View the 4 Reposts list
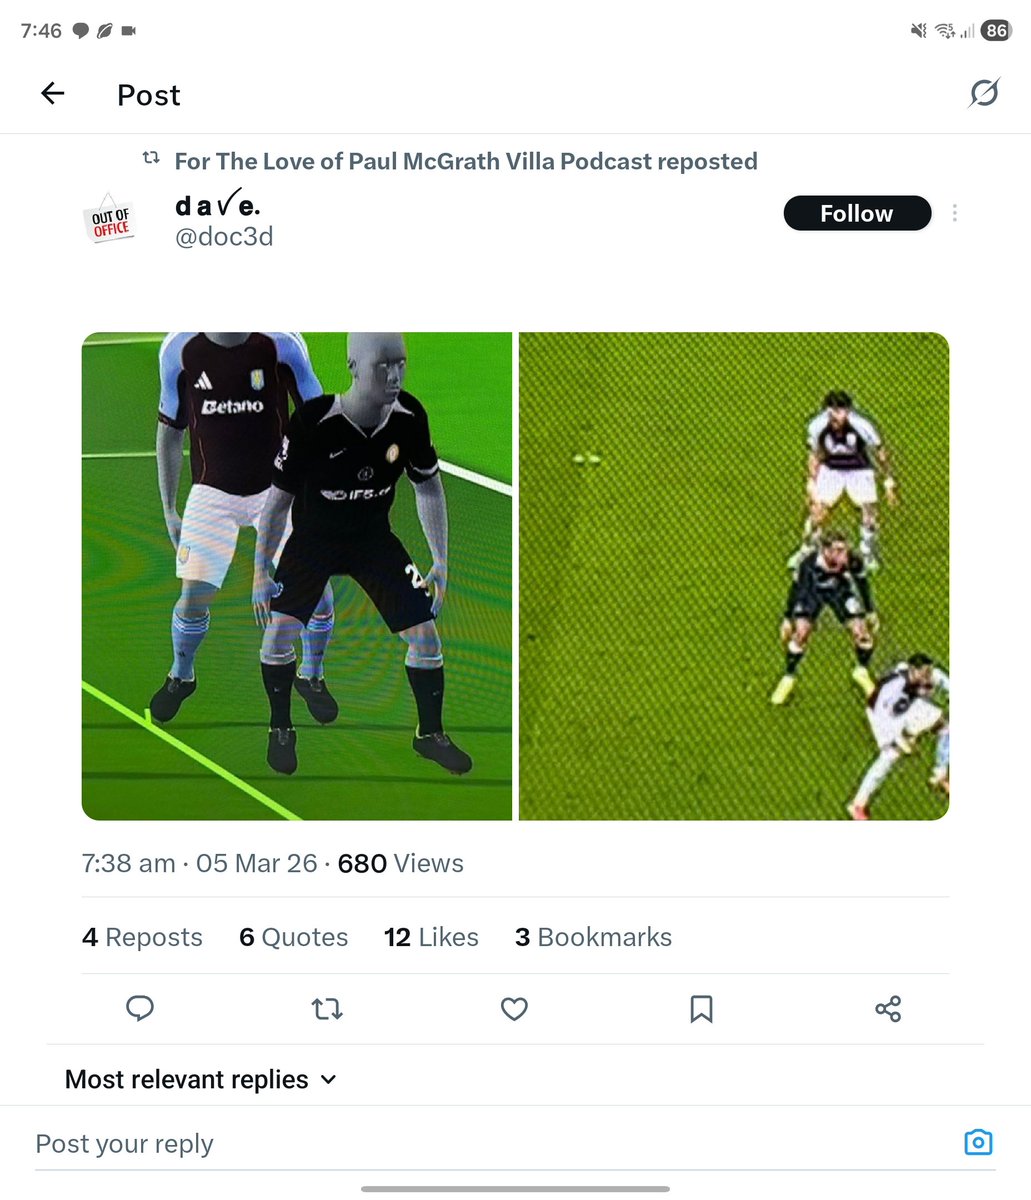The height and width of the screenshot is (1200, 1031). (142, 937)
